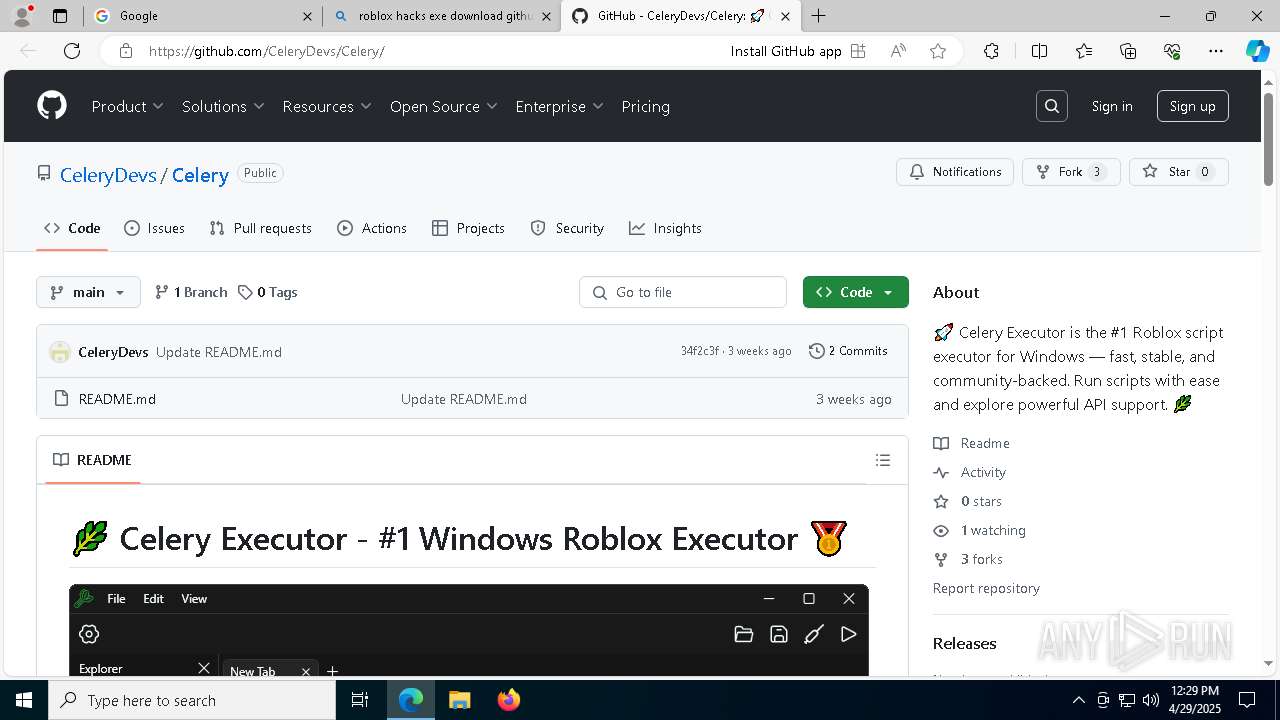The height and width of the screenshot is (720, 1280).
Task: Open Pricing link in header
Action: (645, 106)
